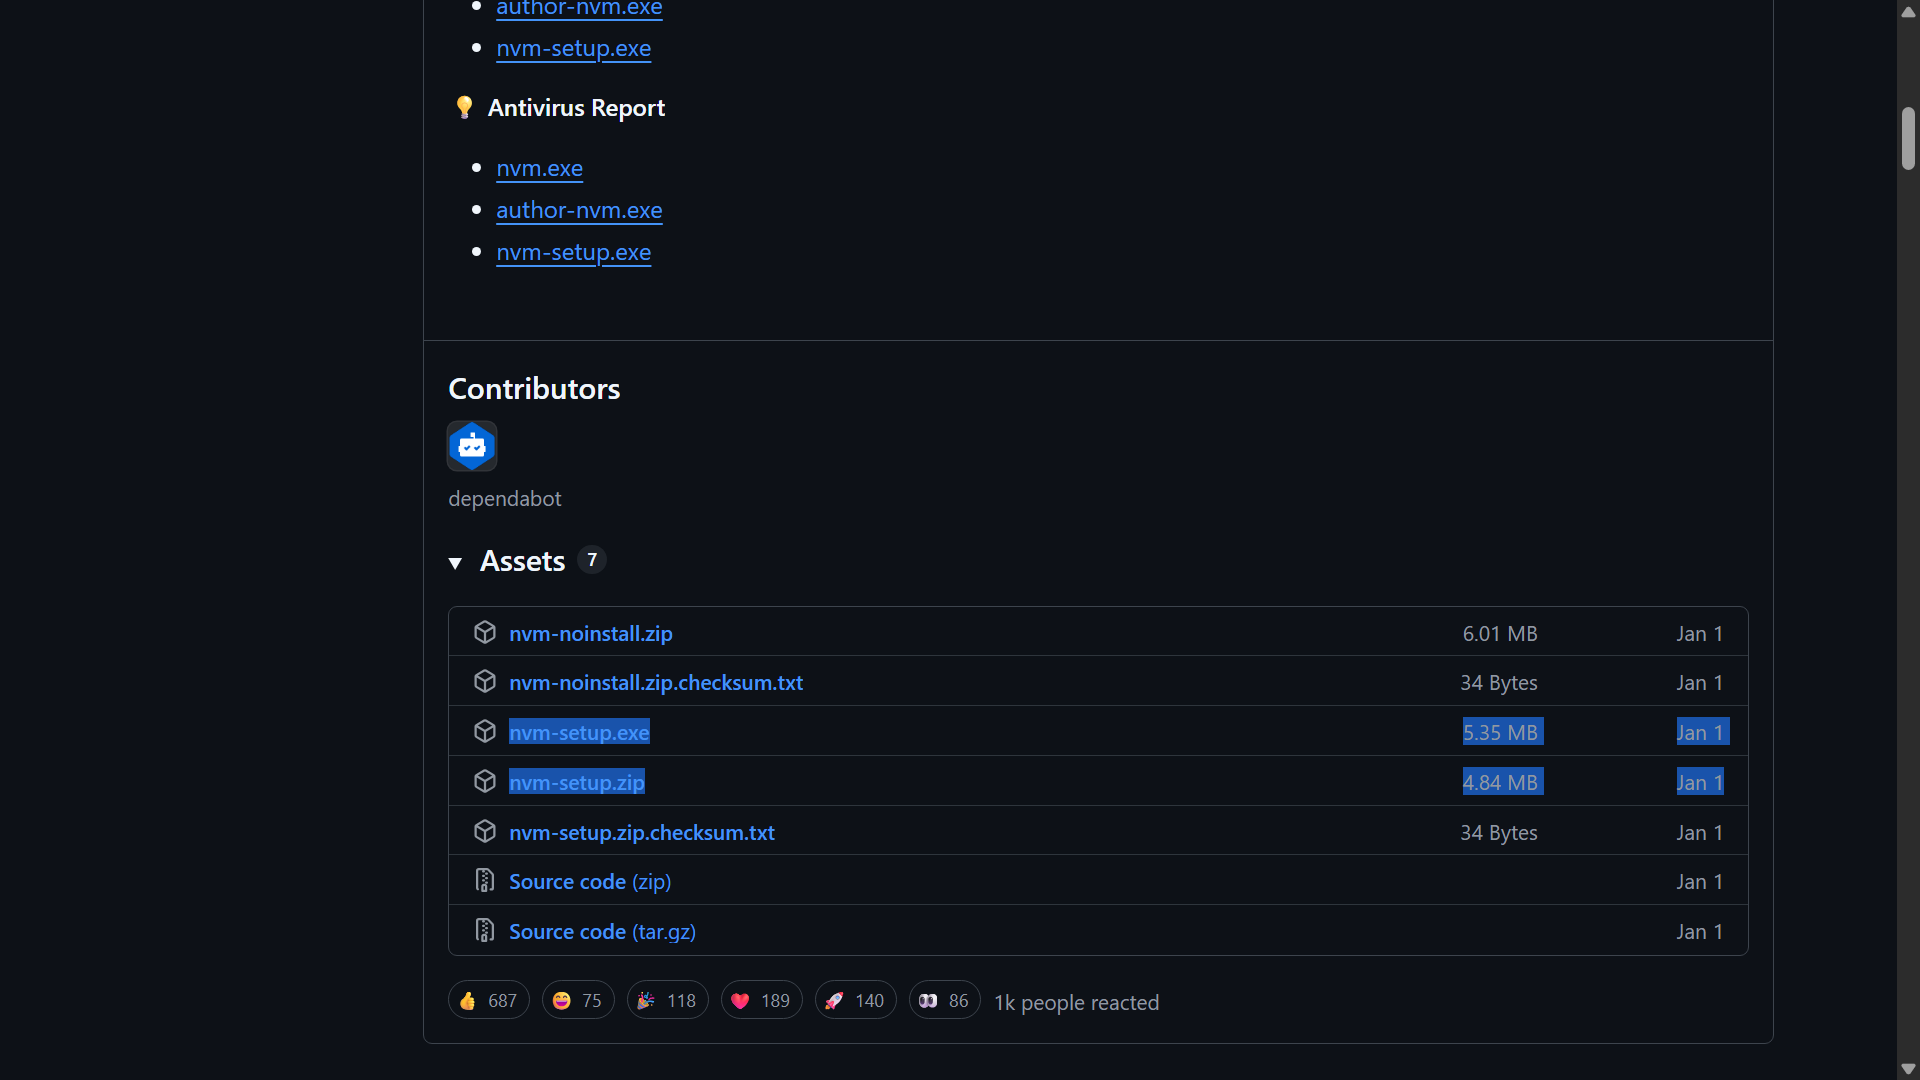Screen dimensions: 1920x1080
Task: Click scrollbar down arrow
Action: (1908, 1069)
